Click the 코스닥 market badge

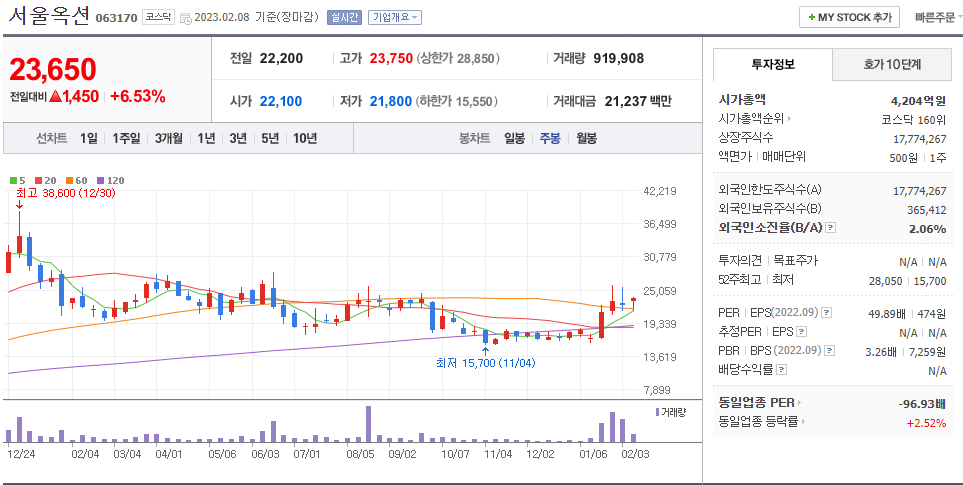point(158,17)
